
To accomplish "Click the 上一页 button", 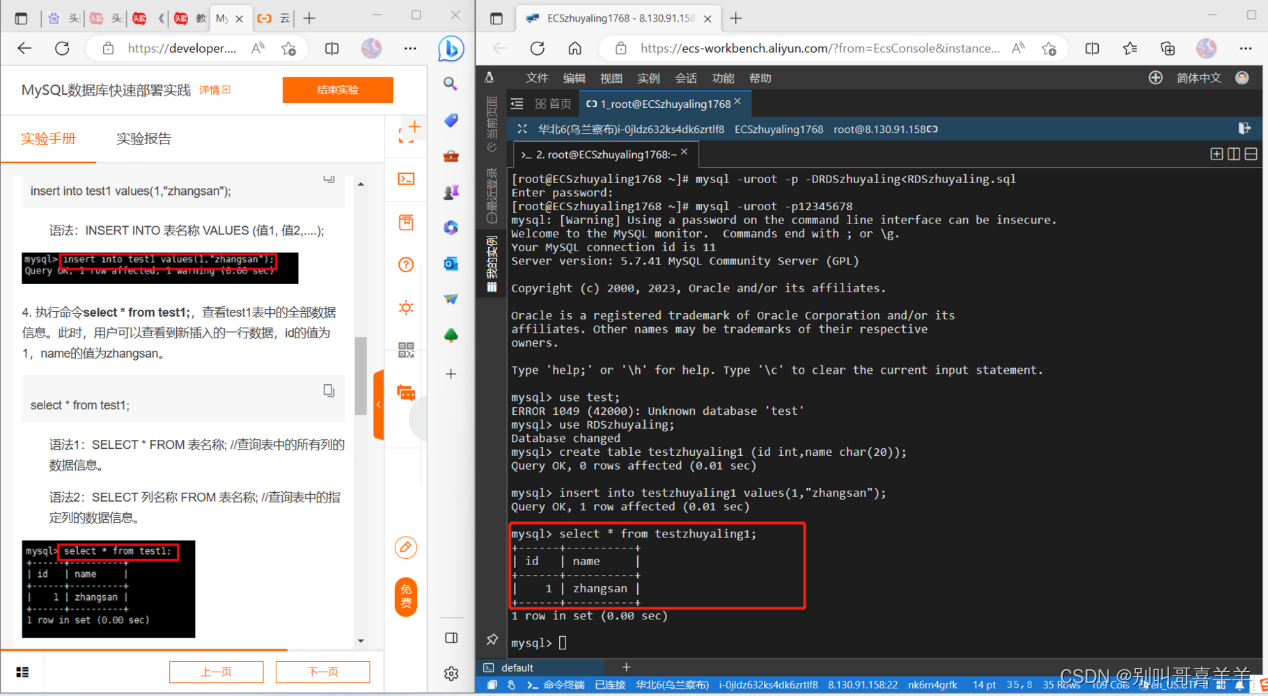I will click(216, 672).
